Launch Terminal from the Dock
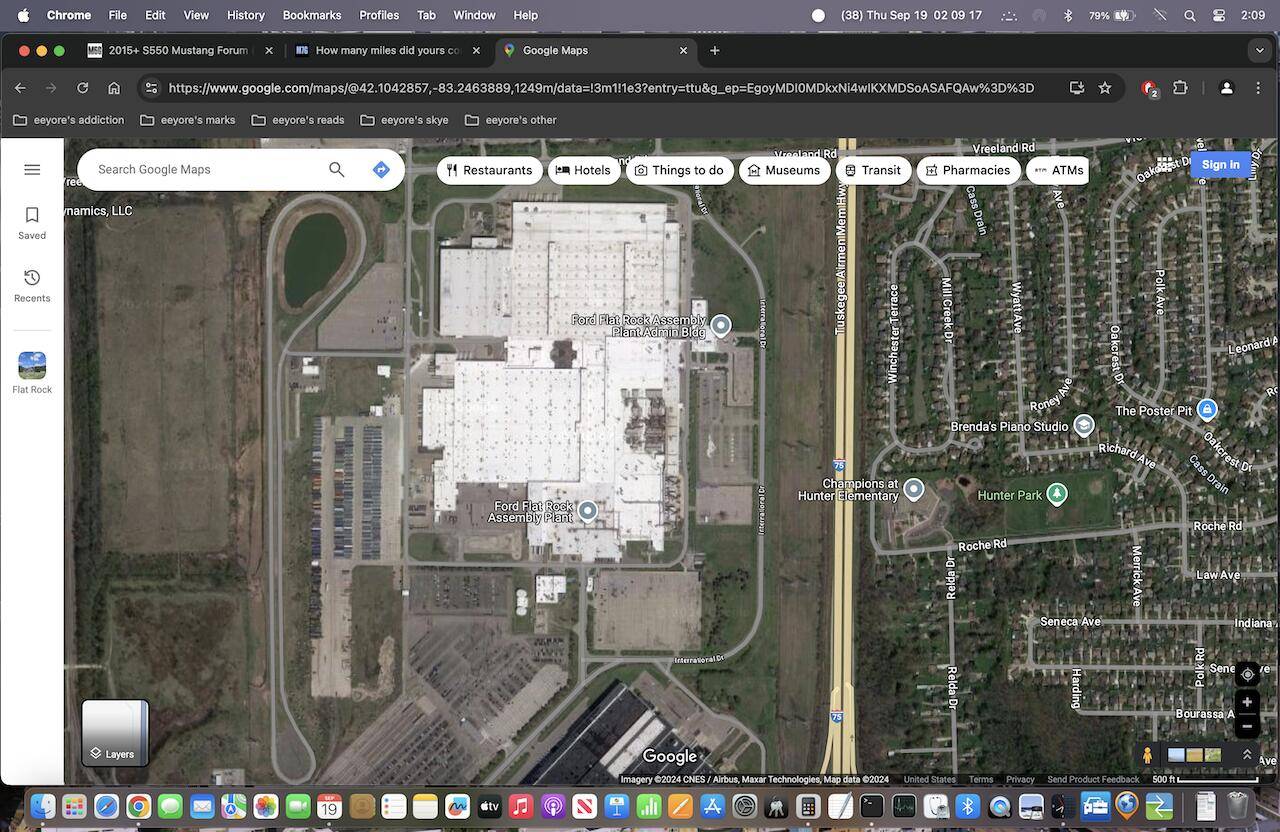 tap(872, 806)
